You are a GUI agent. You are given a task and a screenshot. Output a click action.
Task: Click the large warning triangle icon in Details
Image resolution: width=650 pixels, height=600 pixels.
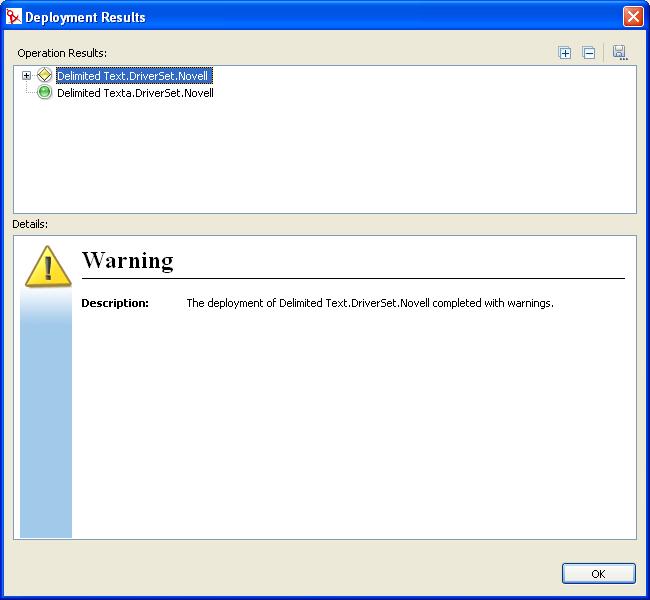48,266
